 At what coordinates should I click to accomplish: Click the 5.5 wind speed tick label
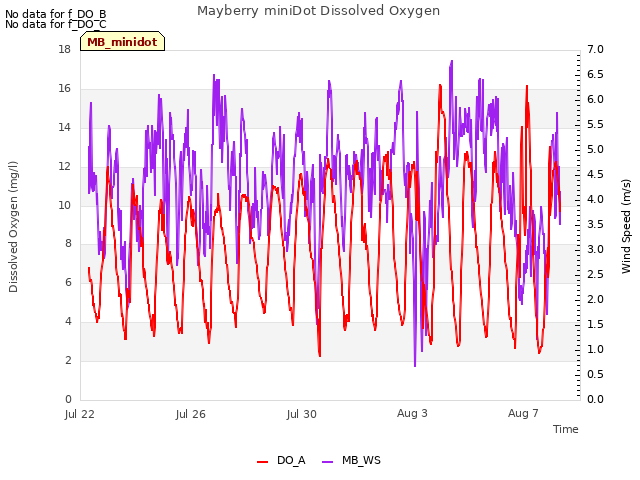(x=595, y=124)
